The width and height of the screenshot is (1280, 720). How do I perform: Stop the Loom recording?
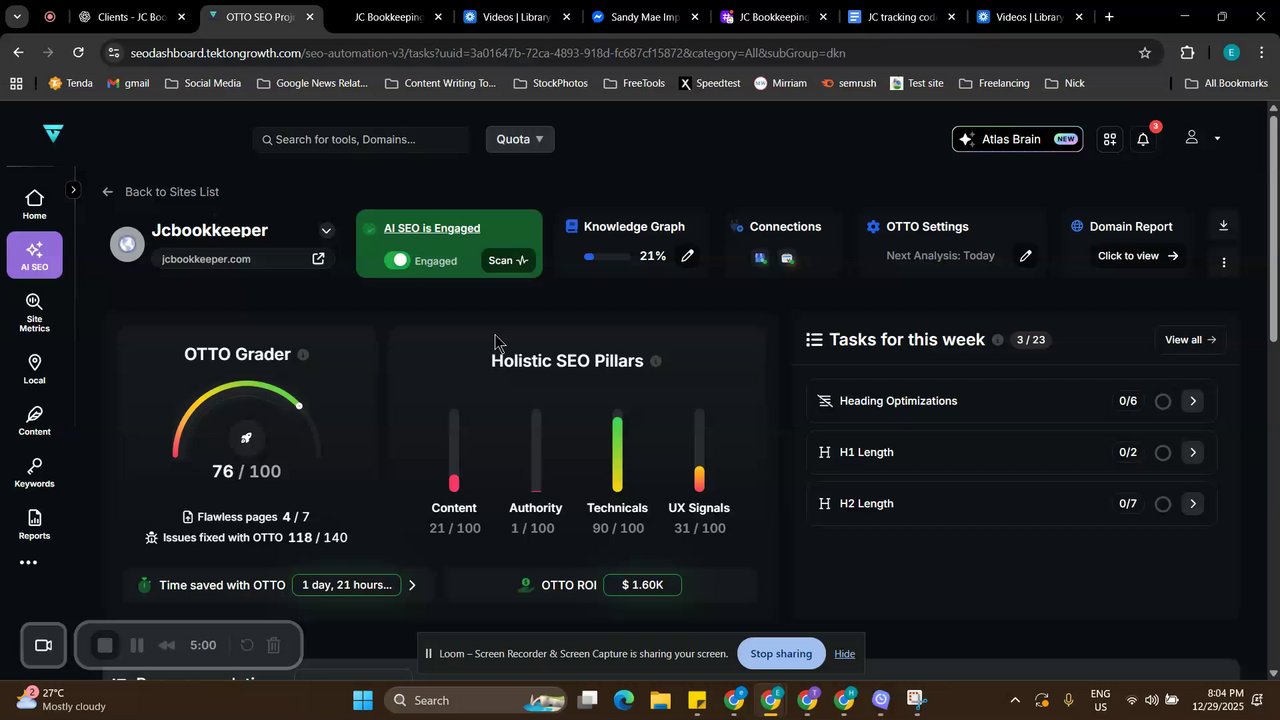tap(105, 645)
